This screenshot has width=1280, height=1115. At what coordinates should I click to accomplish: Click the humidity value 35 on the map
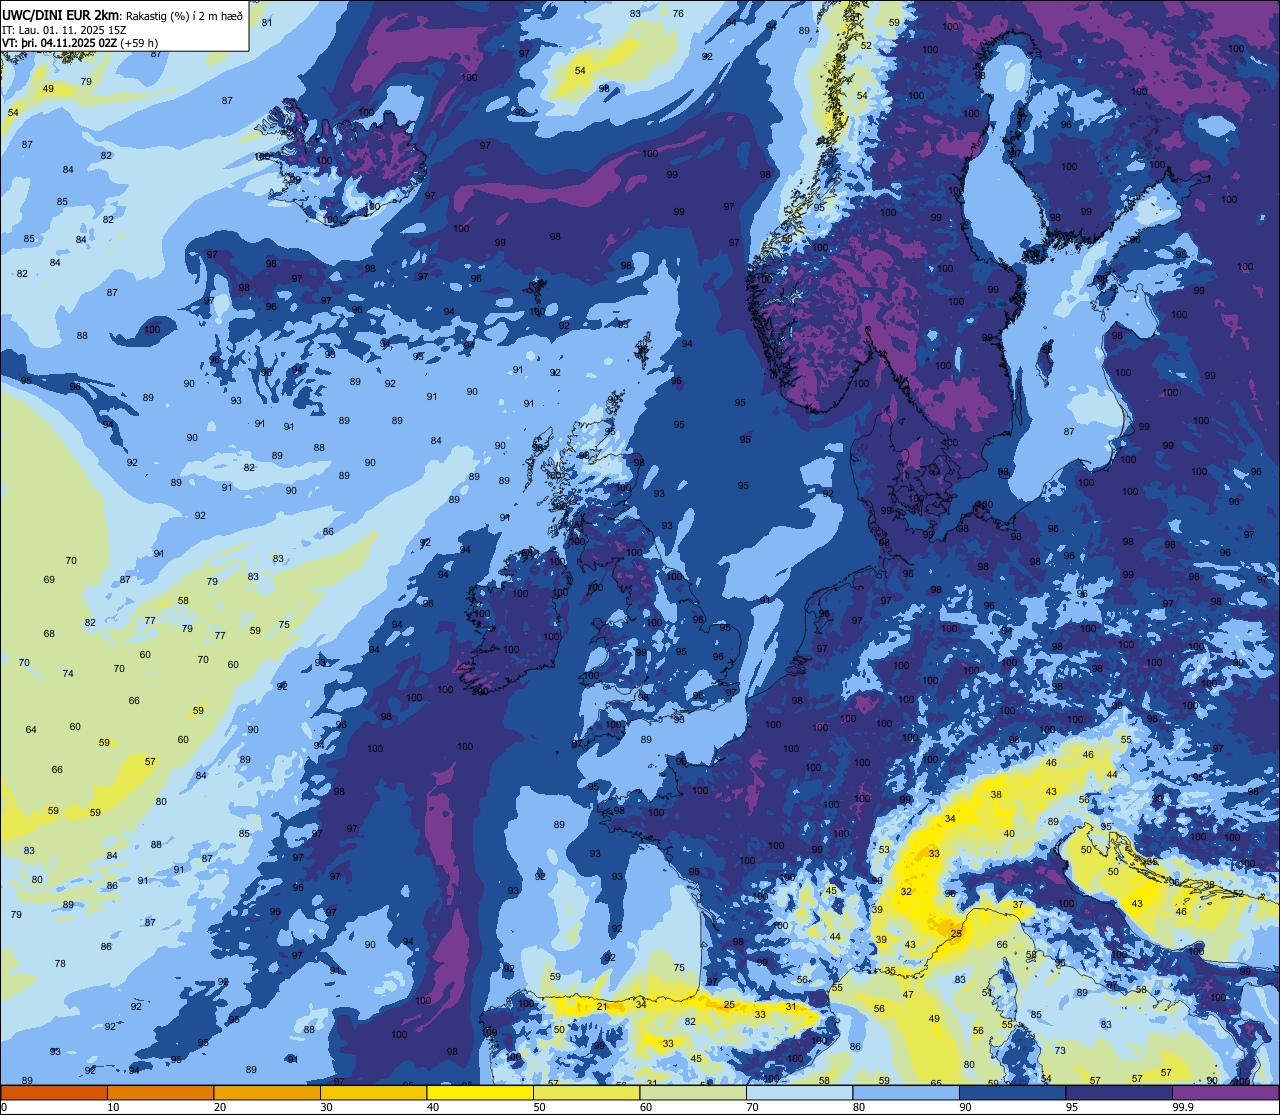(x=890, y=970)
